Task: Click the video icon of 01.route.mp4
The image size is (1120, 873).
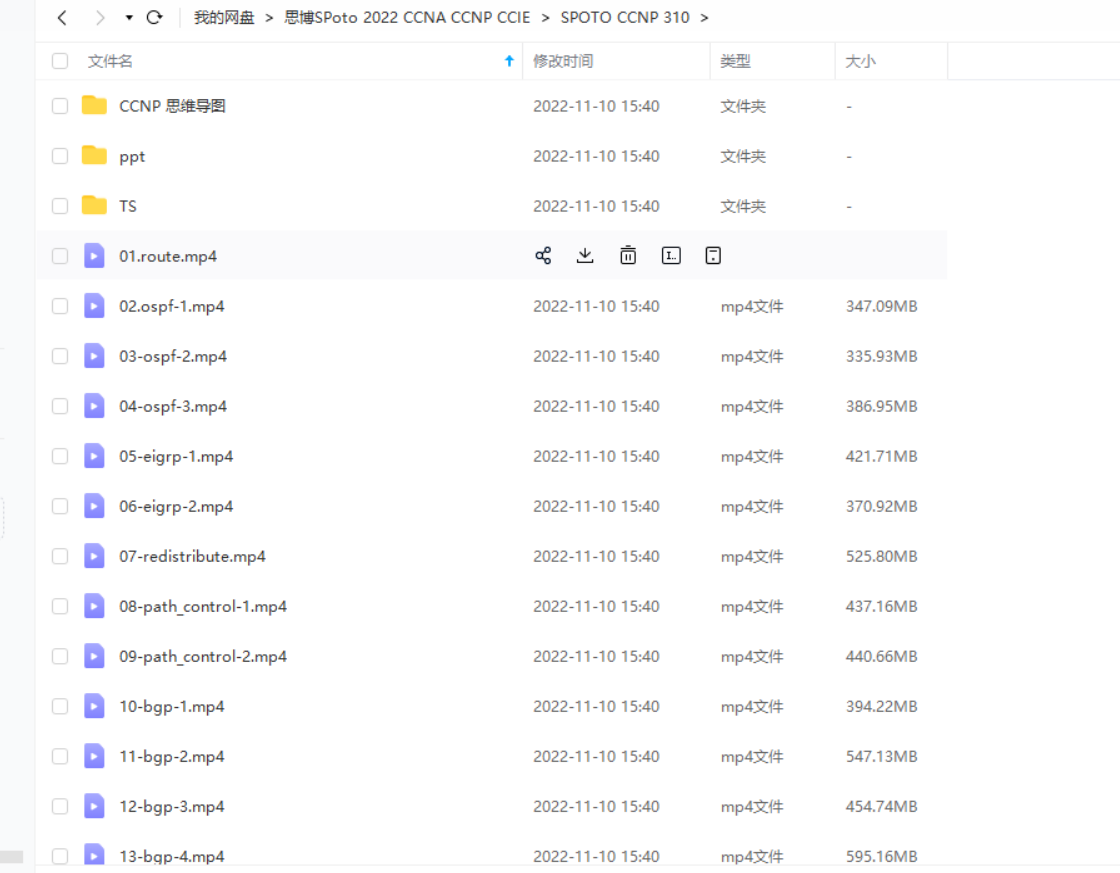Action: tap(94, 255)
